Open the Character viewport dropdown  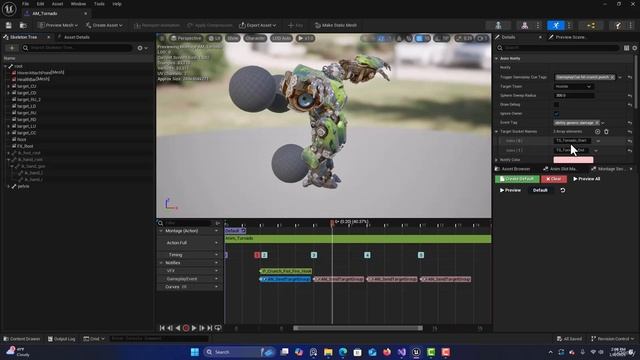click(255, 38)
